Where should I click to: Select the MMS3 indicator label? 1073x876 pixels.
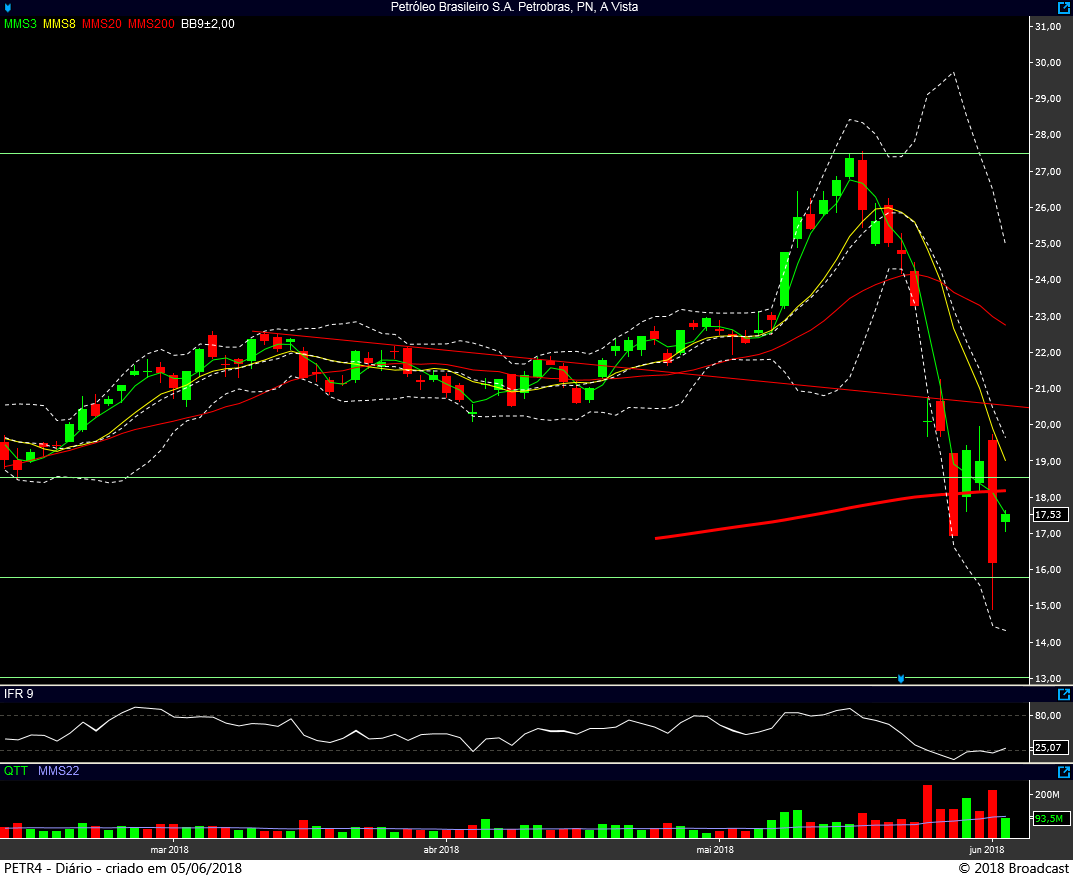point(21,24)
